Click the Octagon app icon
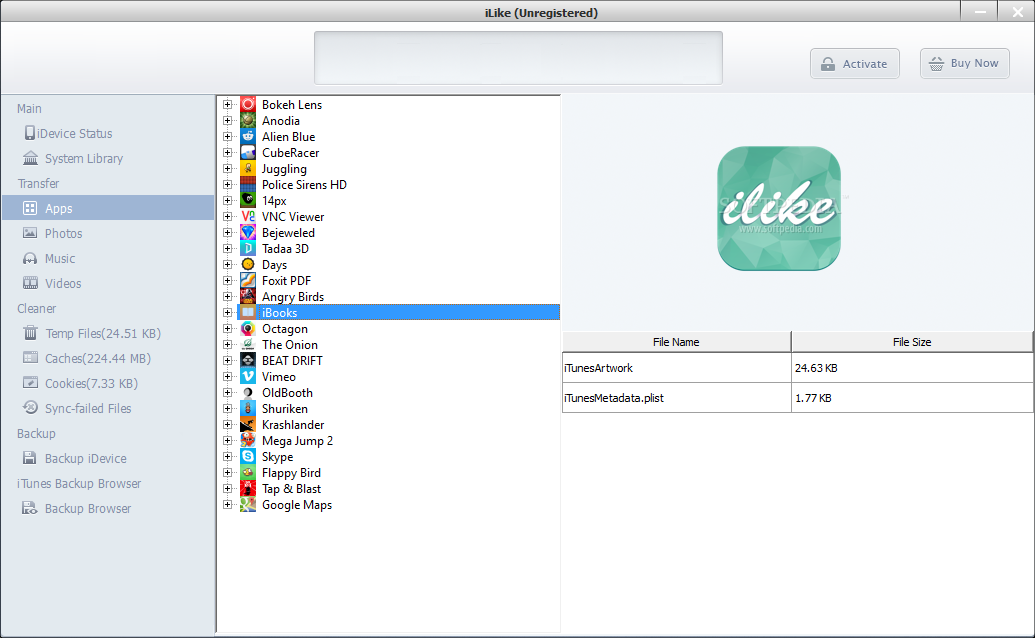This screenshot has width=1035, height=638. [248, 329]
